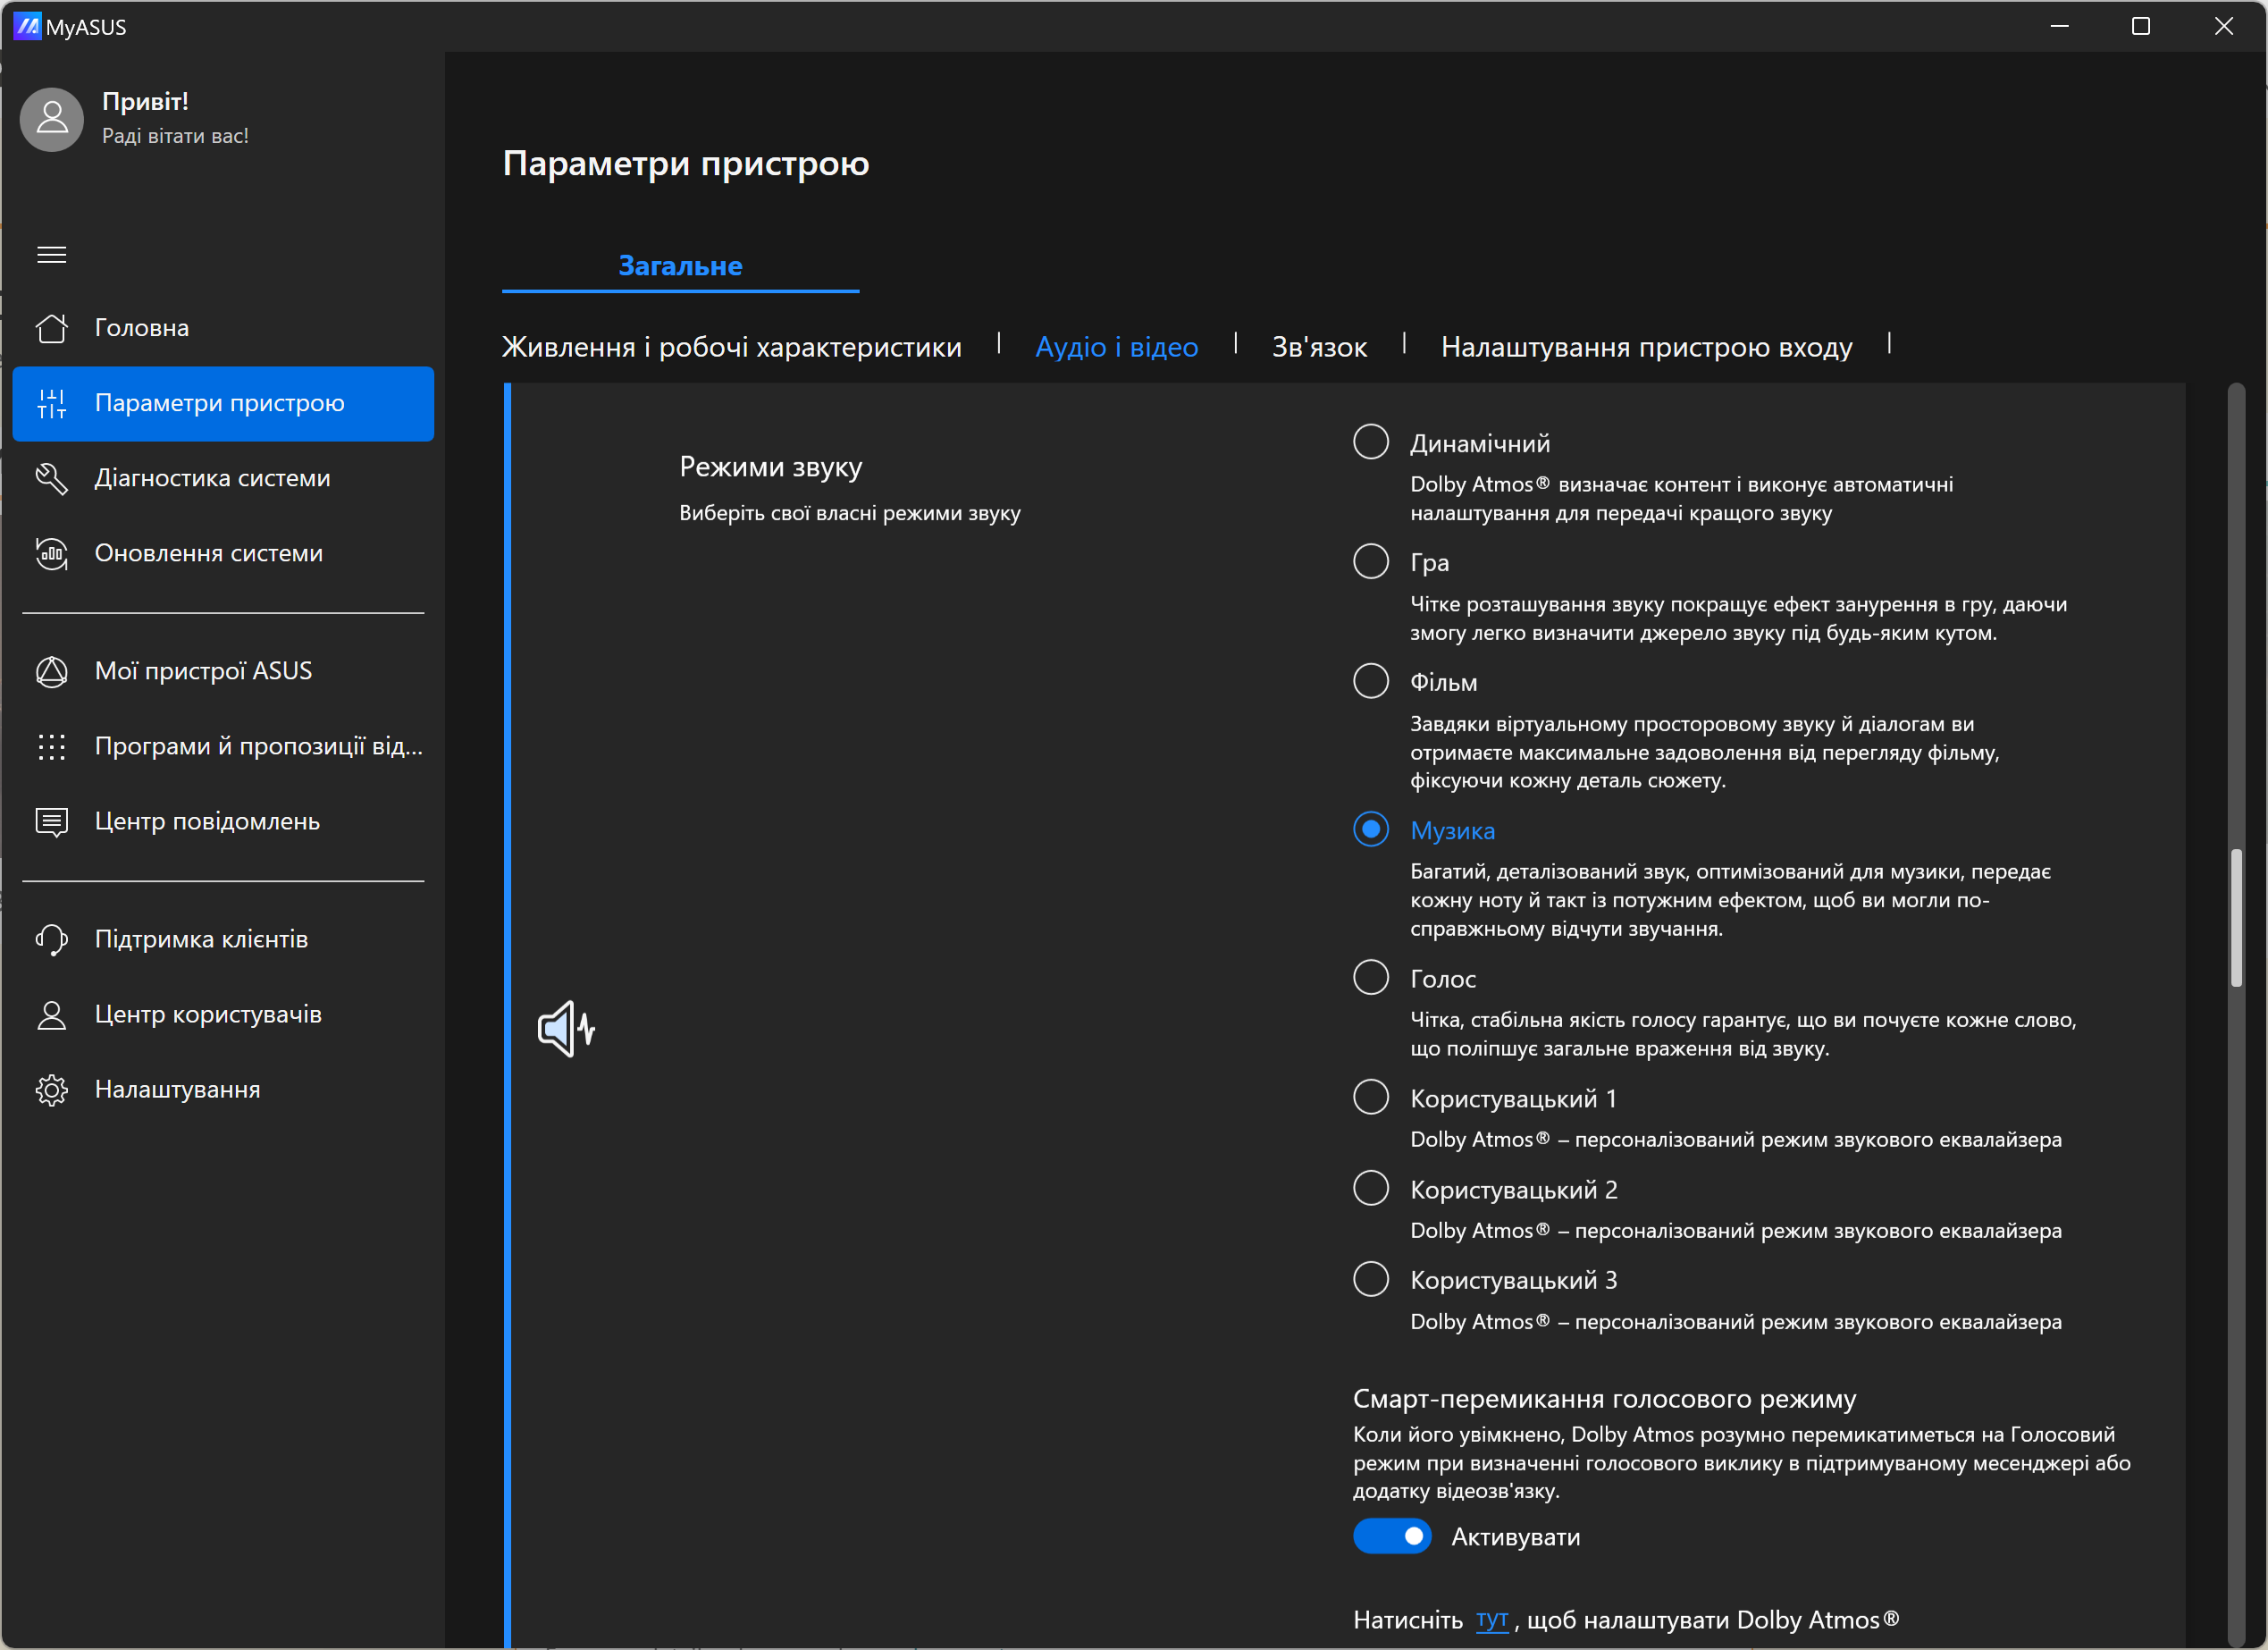Choose Користувацький 2 equalizer mode
This screenshot has width=2268, height=1650.
[1371, 1188]
